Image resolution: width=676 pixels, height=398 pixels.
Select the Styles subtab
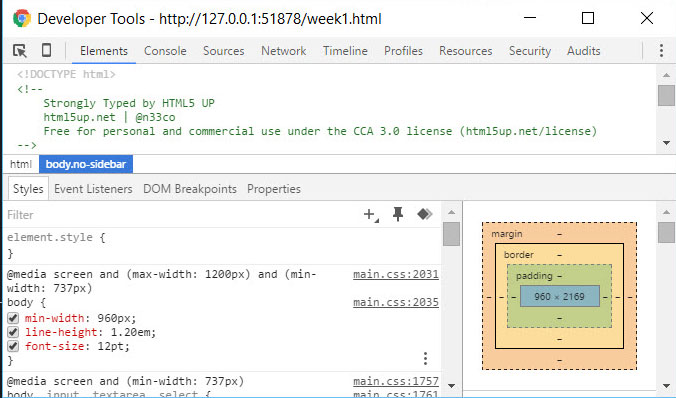tap(28, 189)
